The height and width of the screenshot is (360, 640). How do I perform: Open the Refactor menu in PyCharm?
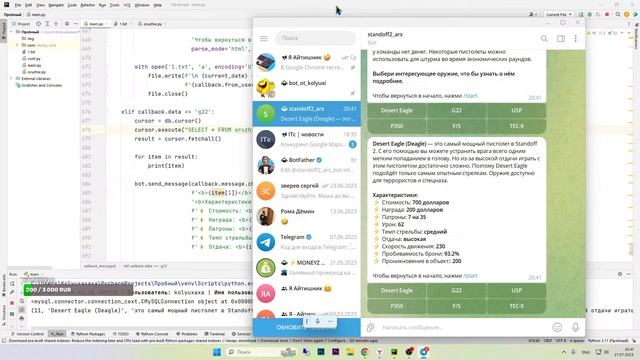click(x=87, y=5)
